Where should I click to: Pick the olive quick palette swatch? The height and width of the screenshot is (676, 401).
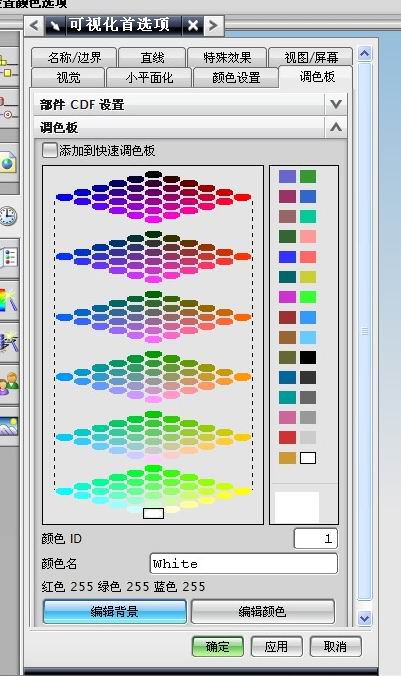(287, 357)
